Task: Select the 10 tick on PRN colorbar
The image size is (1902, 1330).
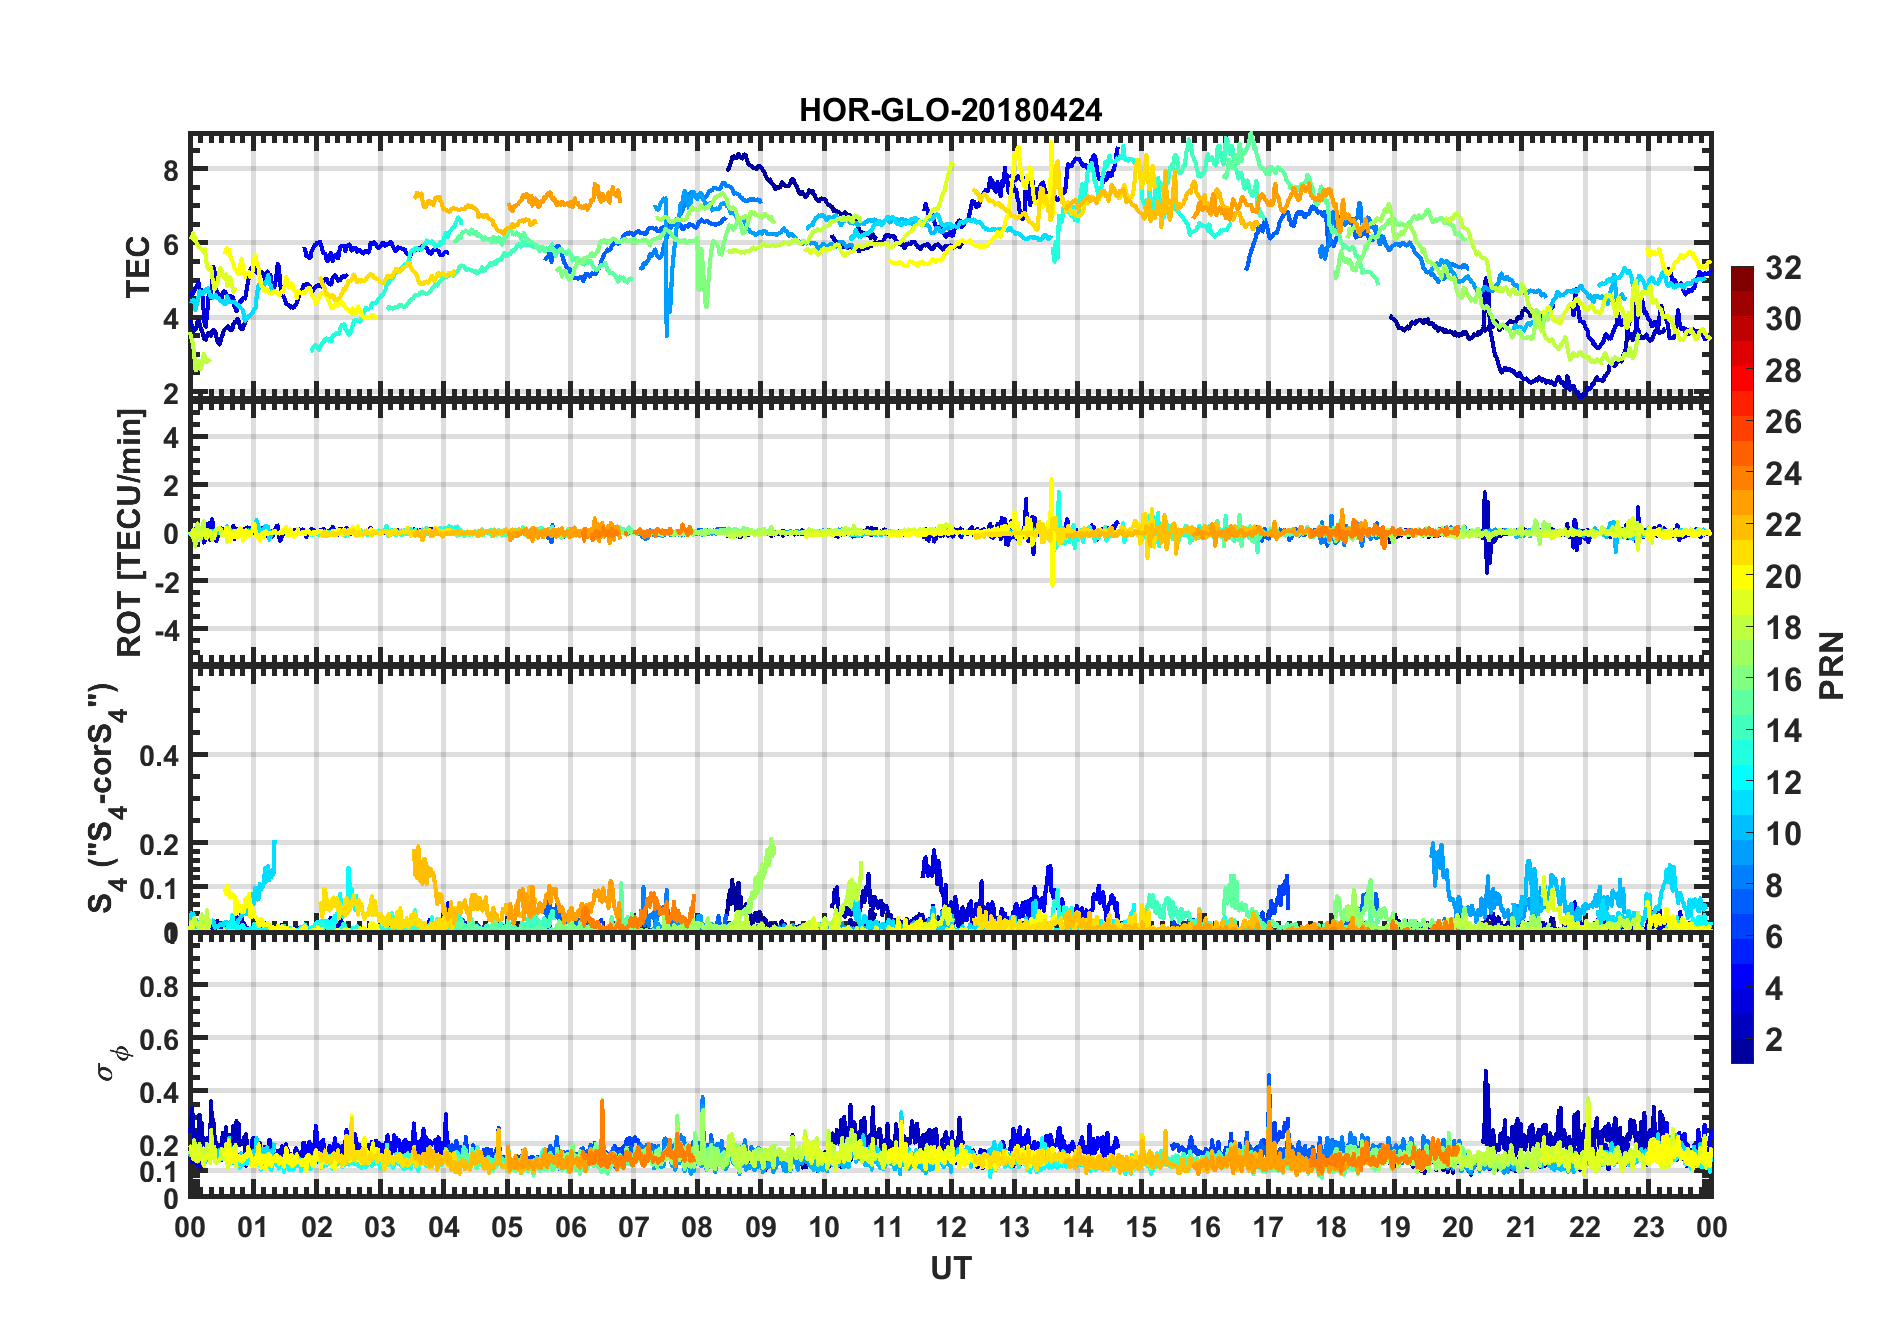Action: (x=1784, y=834)
